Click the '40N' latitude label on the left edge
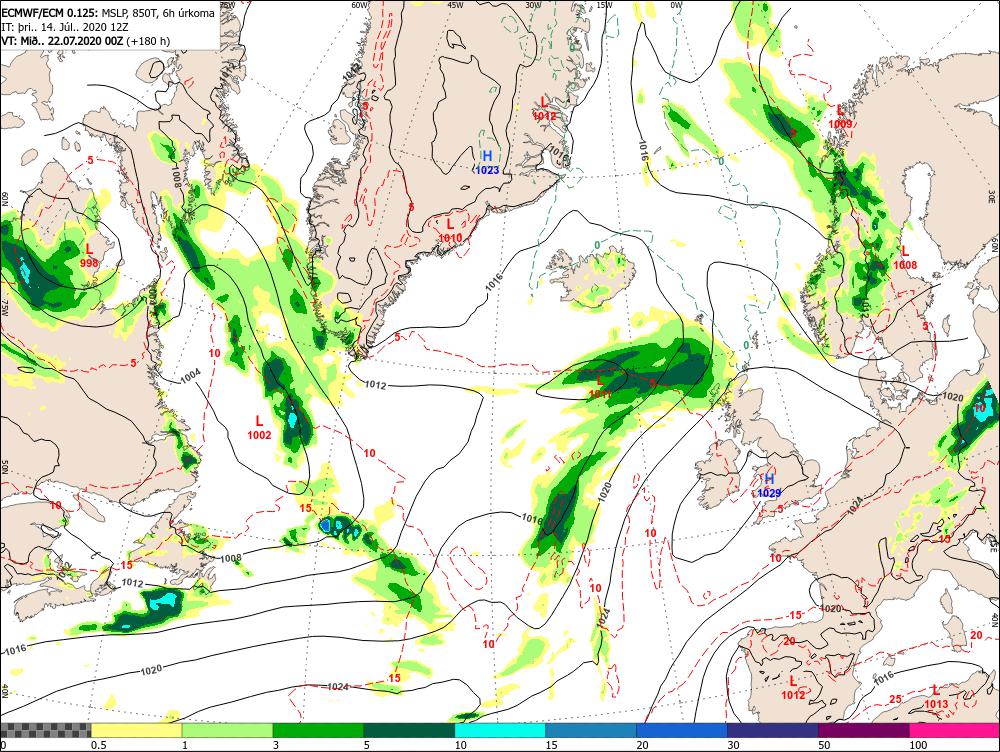This screenshot has width=1000, height=752. tap(4, 691)
